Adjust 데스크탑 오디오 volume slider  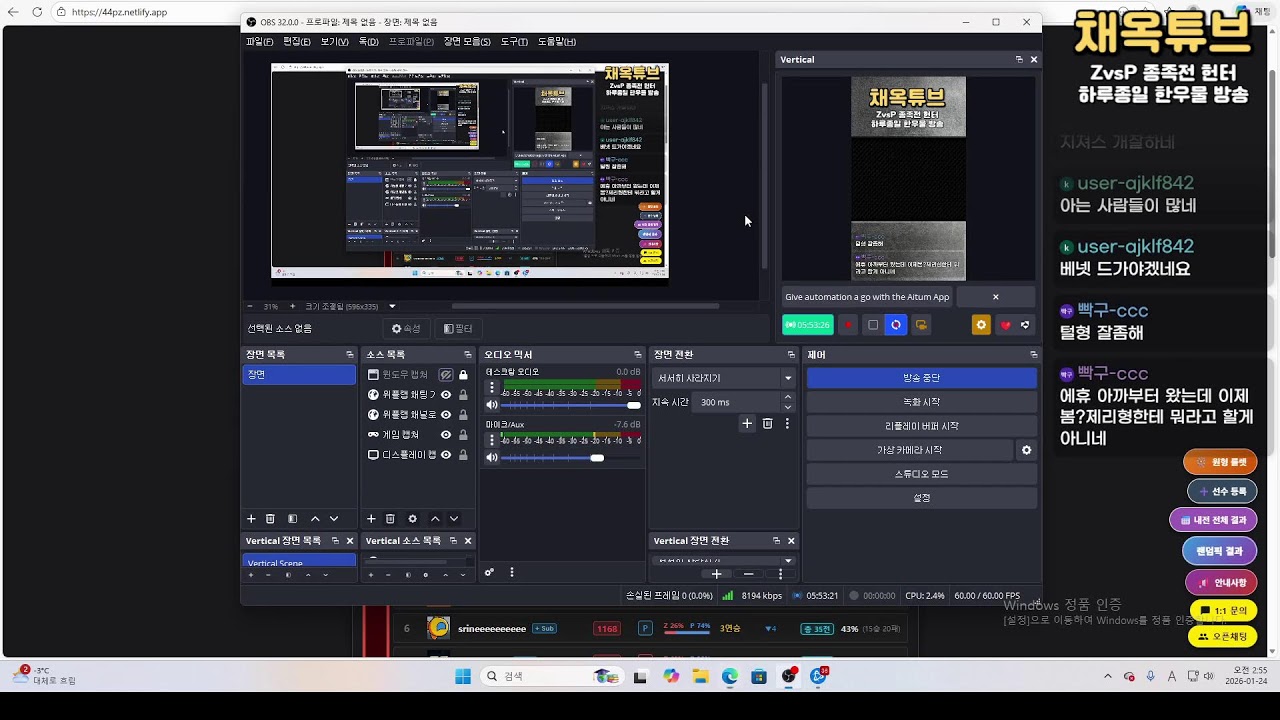pyautogui.click(x=570, y=405)
